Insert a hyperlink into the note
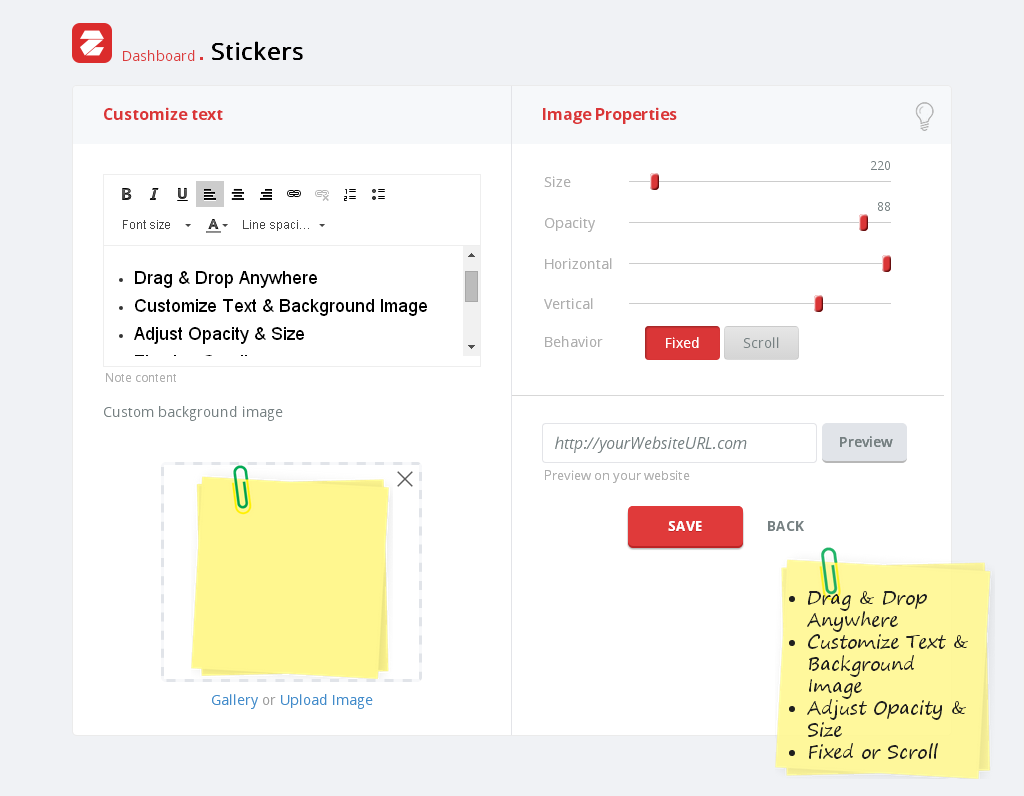The width and height of the screenshot is (1024, 796). pyautogui.click(x=294, y=194)
